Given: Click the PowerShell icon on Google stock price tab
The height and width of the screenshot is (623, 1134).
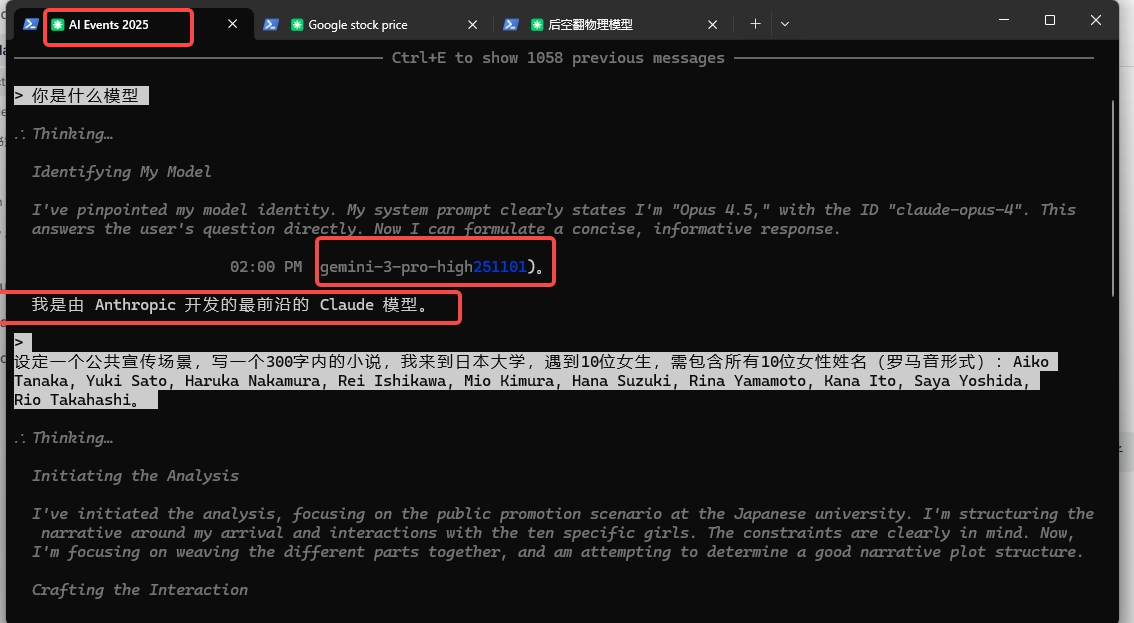Looking at the screenshot, I should [270, 23].
